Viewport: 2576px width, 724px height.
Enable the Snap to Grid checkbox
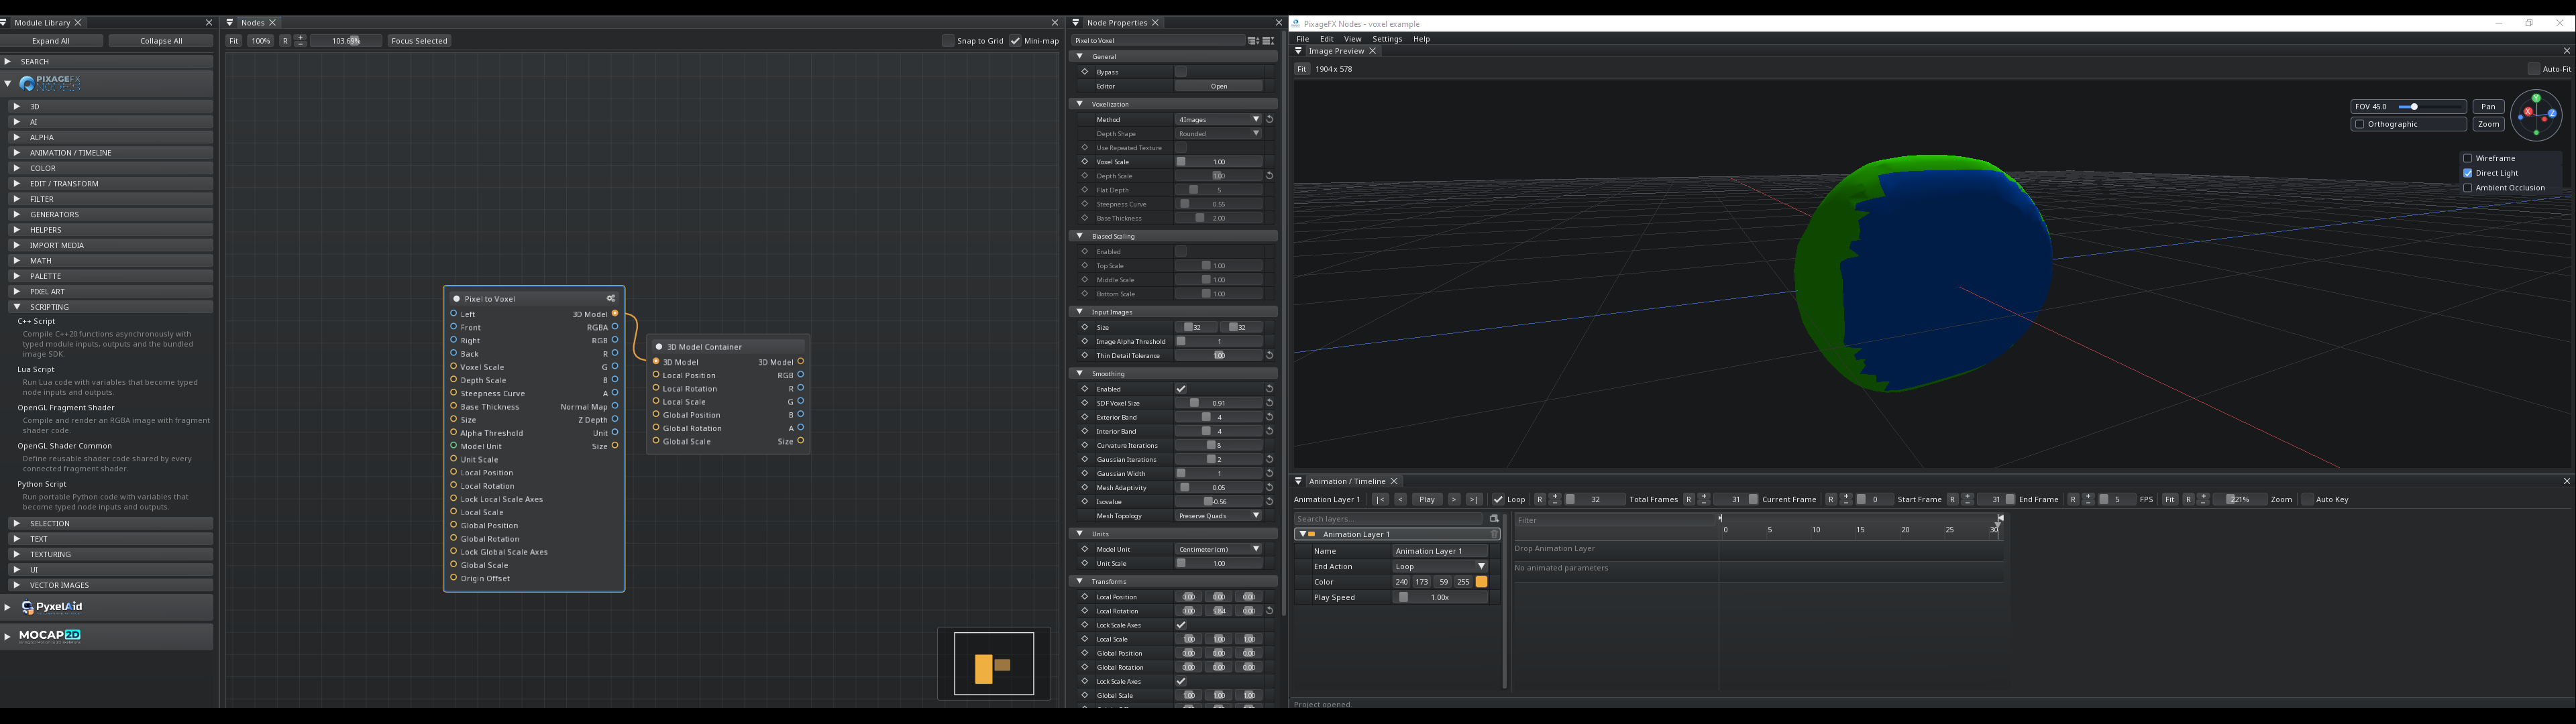pos(948,41)
